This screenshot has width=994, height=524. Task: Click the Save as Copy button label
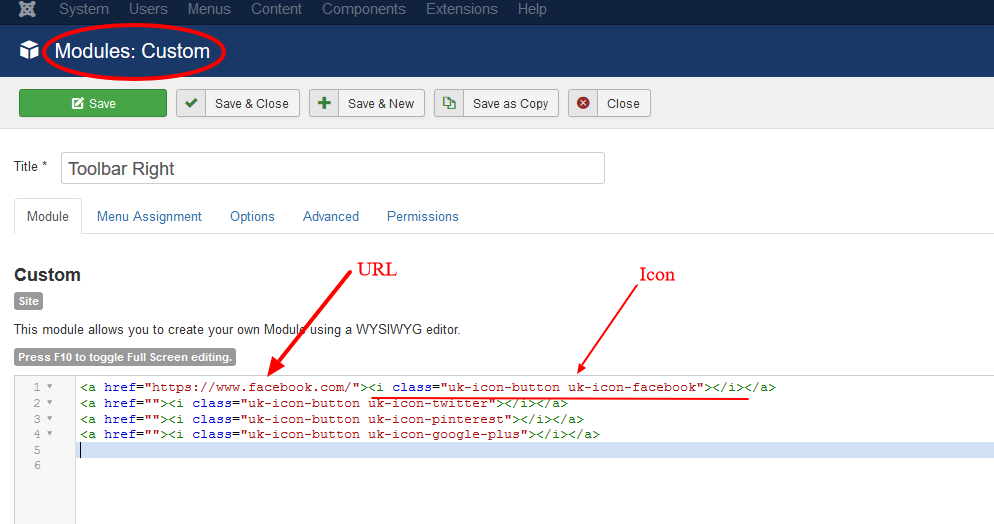(510, 103)
